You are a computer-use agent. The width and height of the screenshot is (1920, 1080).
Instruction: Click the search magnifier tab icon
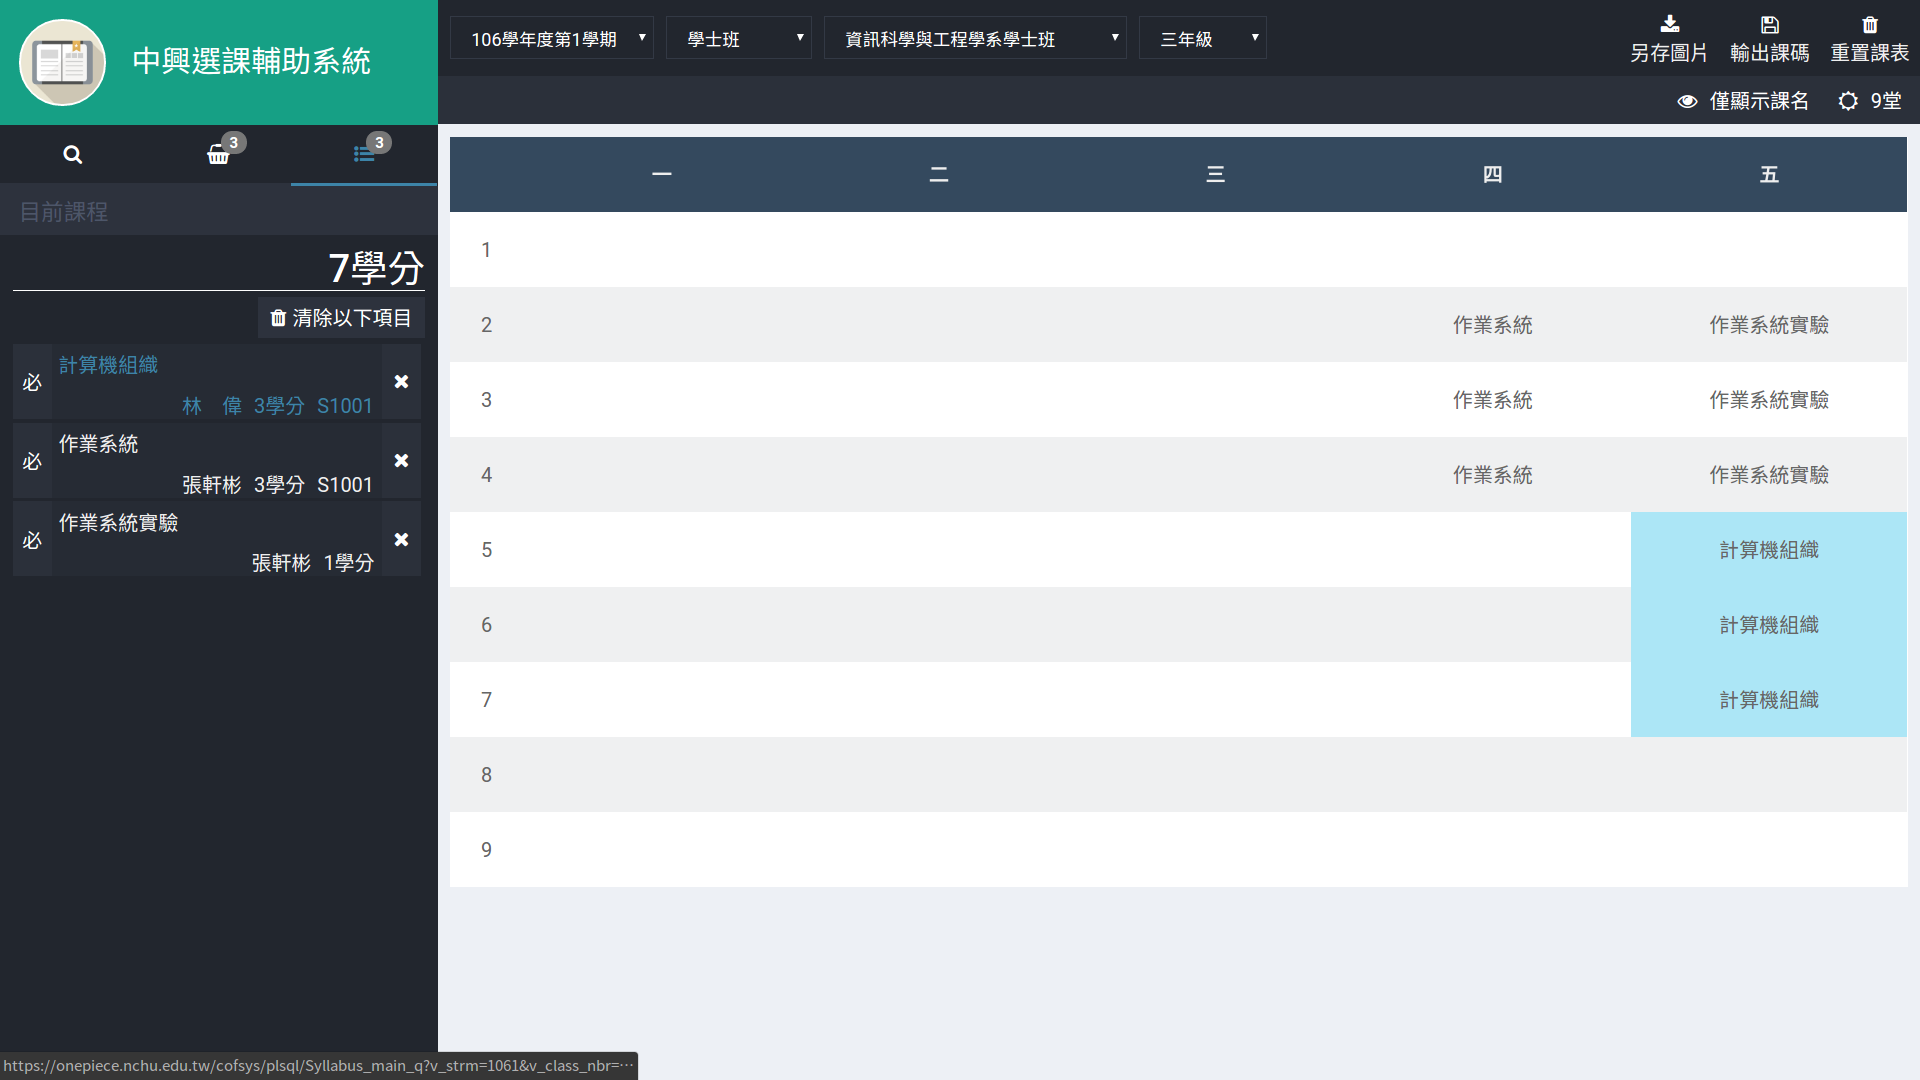tap(72, 155)
